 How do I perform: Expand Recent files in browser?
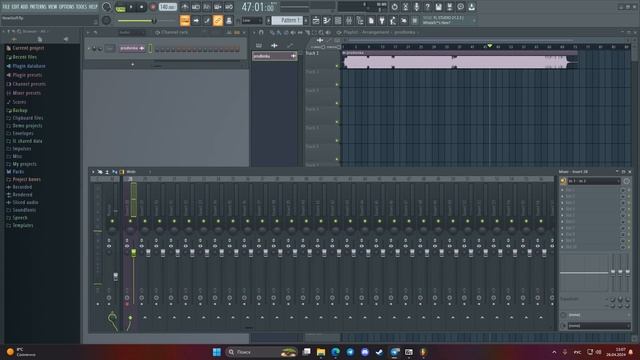point(24,57)
